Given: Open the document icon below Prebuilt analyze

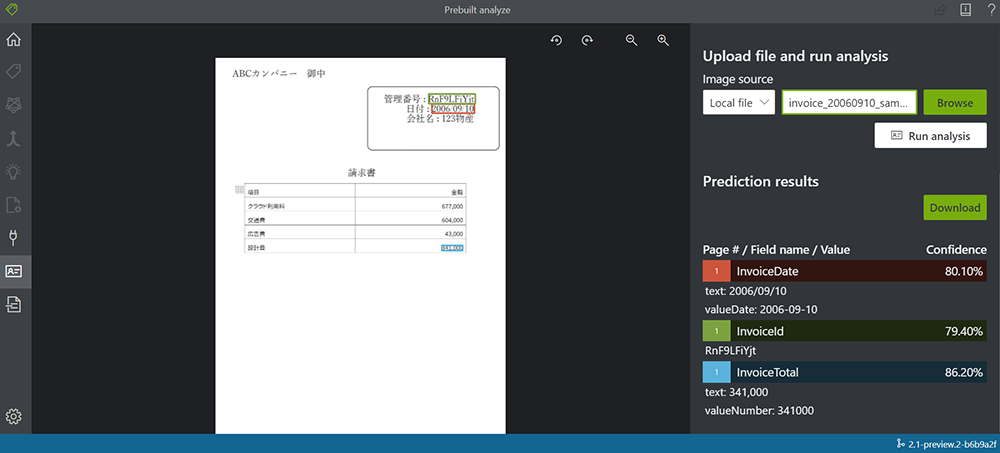Looking at the screenshot, I should (x=14, y=304).
